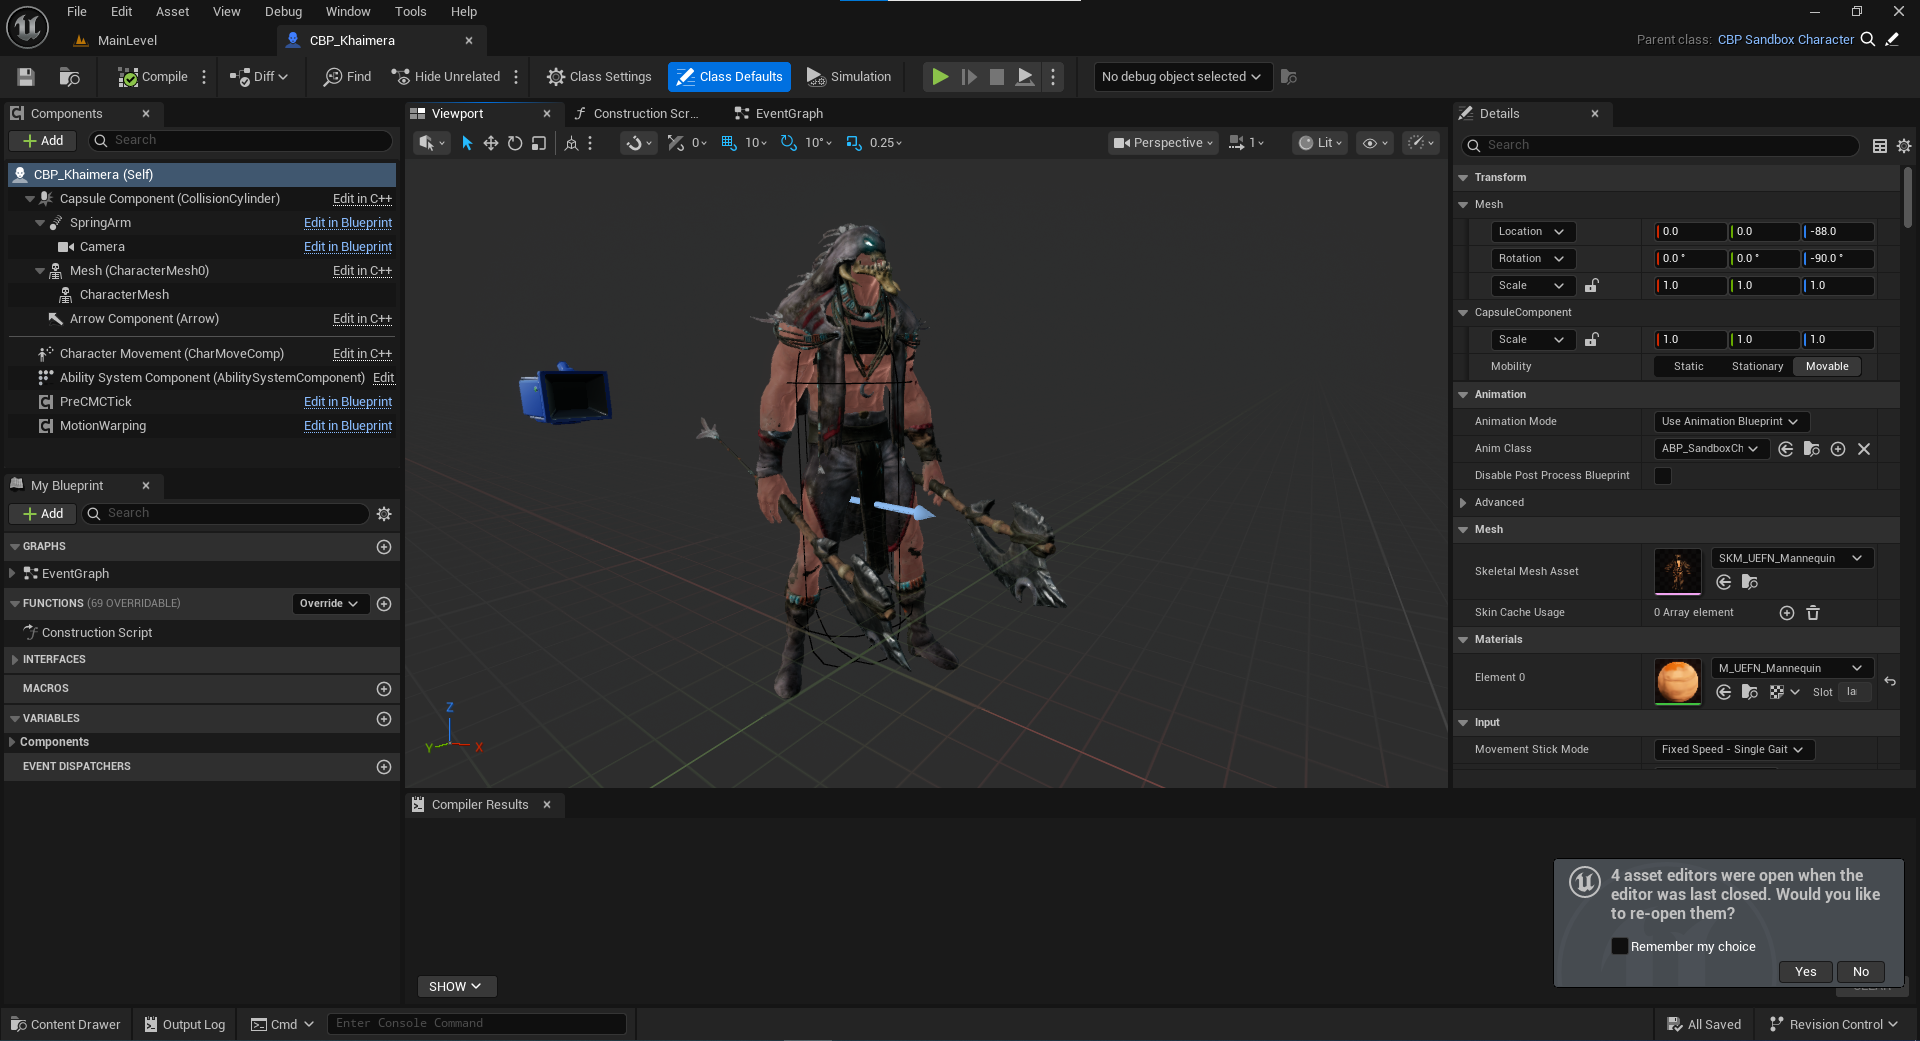Open the grid snap value 10 dropdown
Screen dimensions: 1920x1041
756,143
